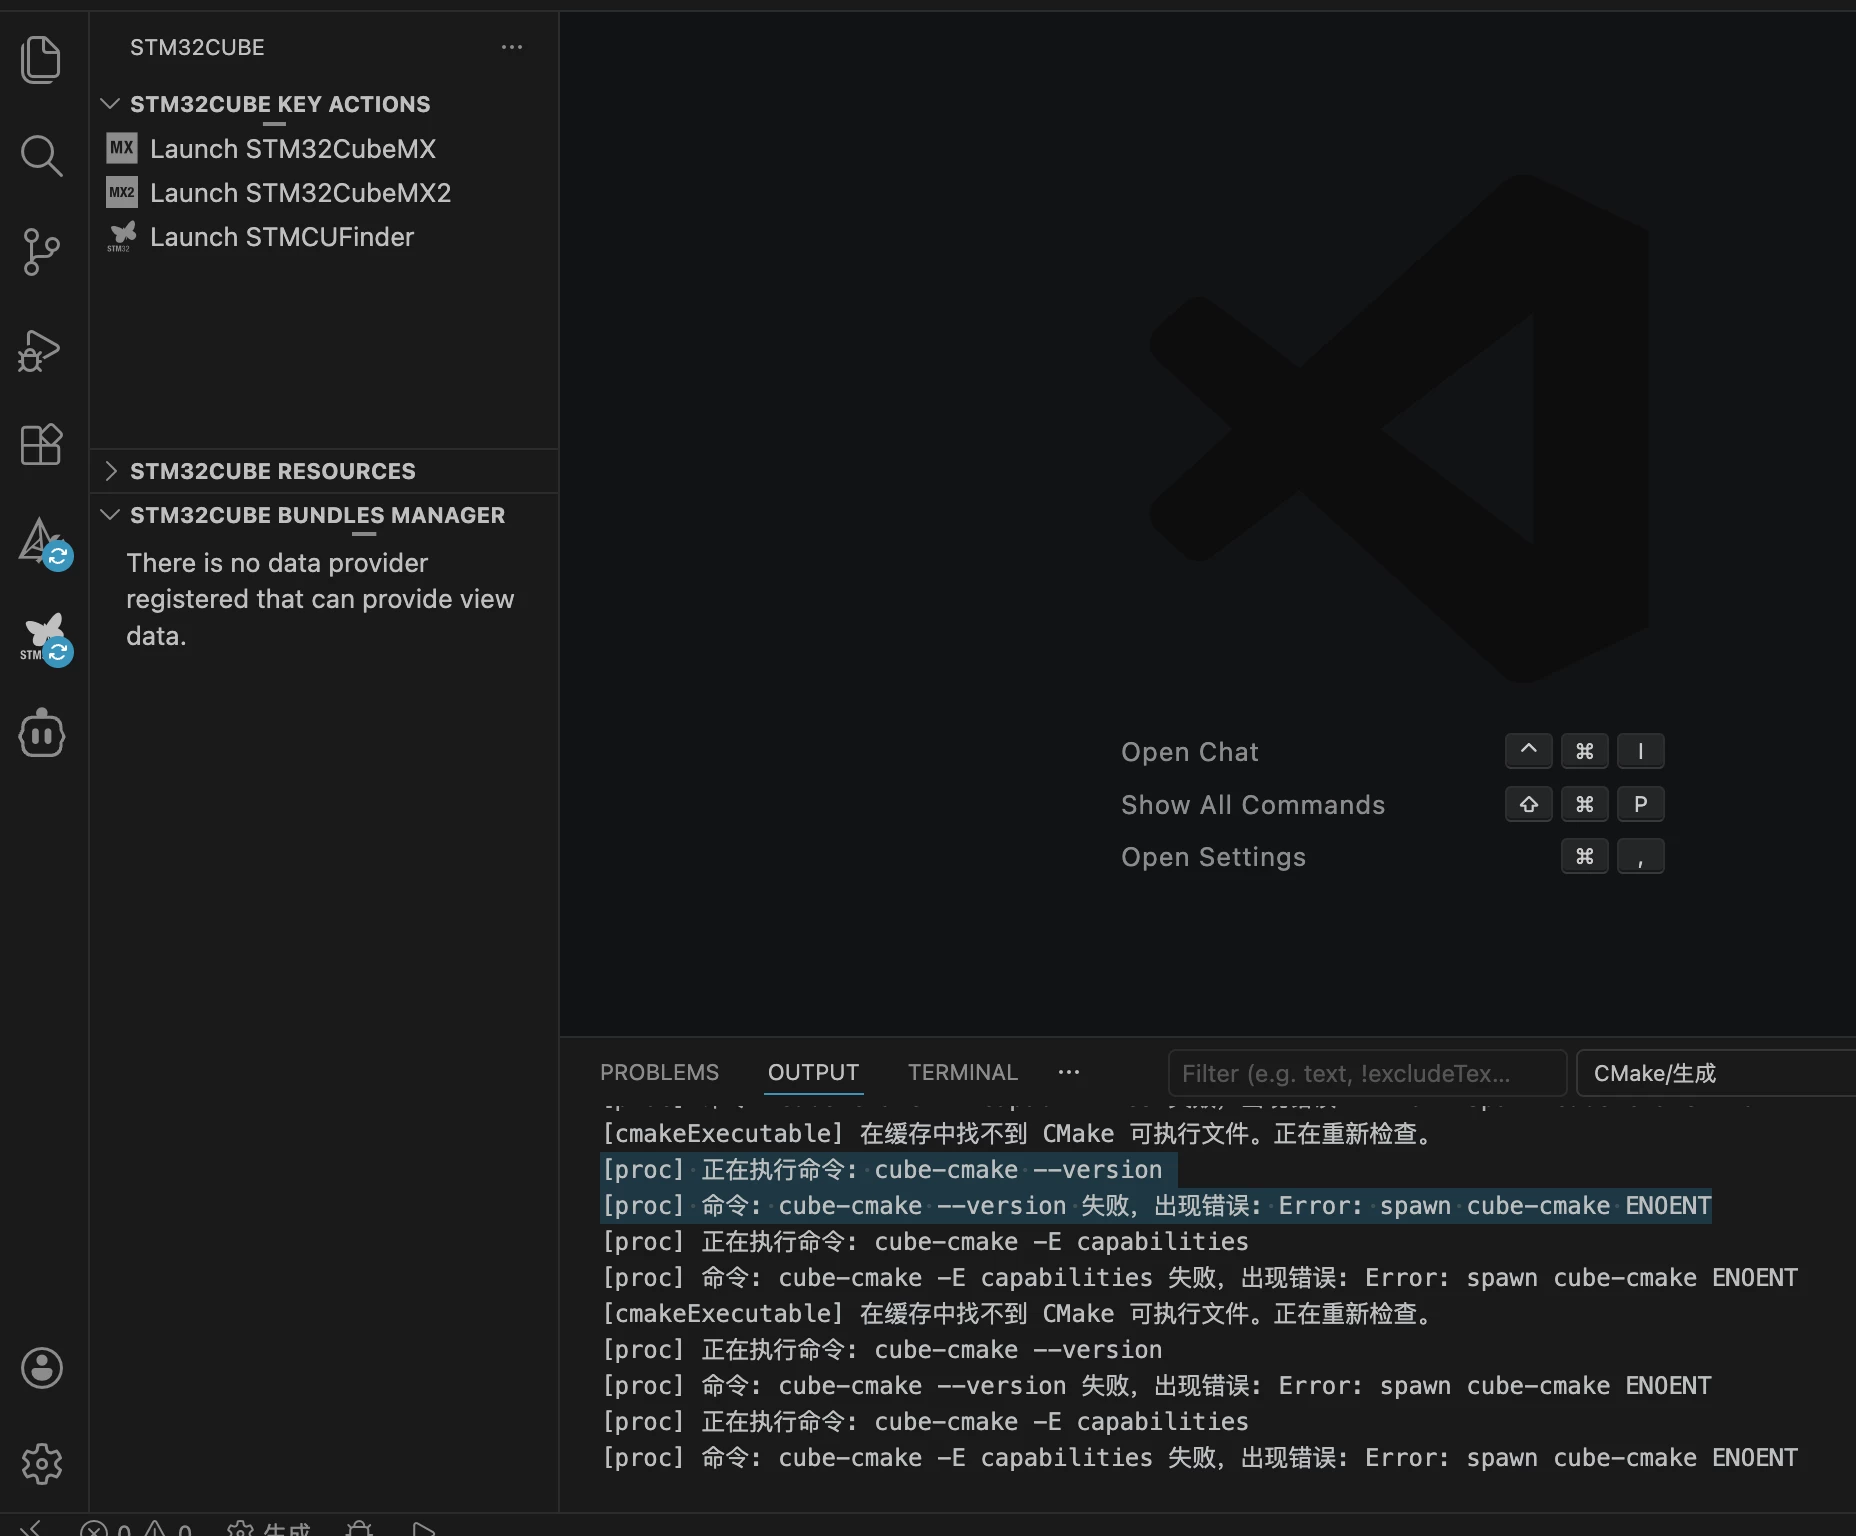Click the remote window indicator in status bar

pyautogui.click(x=32, y=1527)
